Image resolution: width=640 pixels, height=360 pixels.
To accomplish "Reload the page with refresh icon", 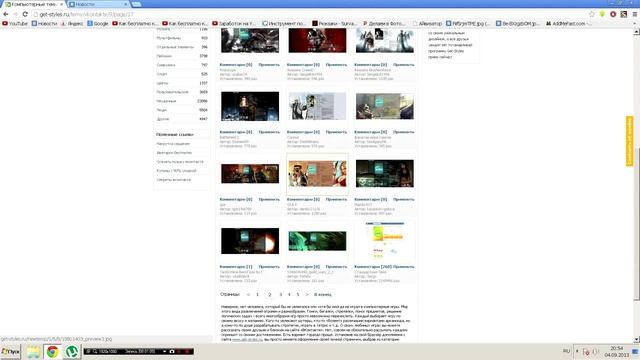I will 25,14.
